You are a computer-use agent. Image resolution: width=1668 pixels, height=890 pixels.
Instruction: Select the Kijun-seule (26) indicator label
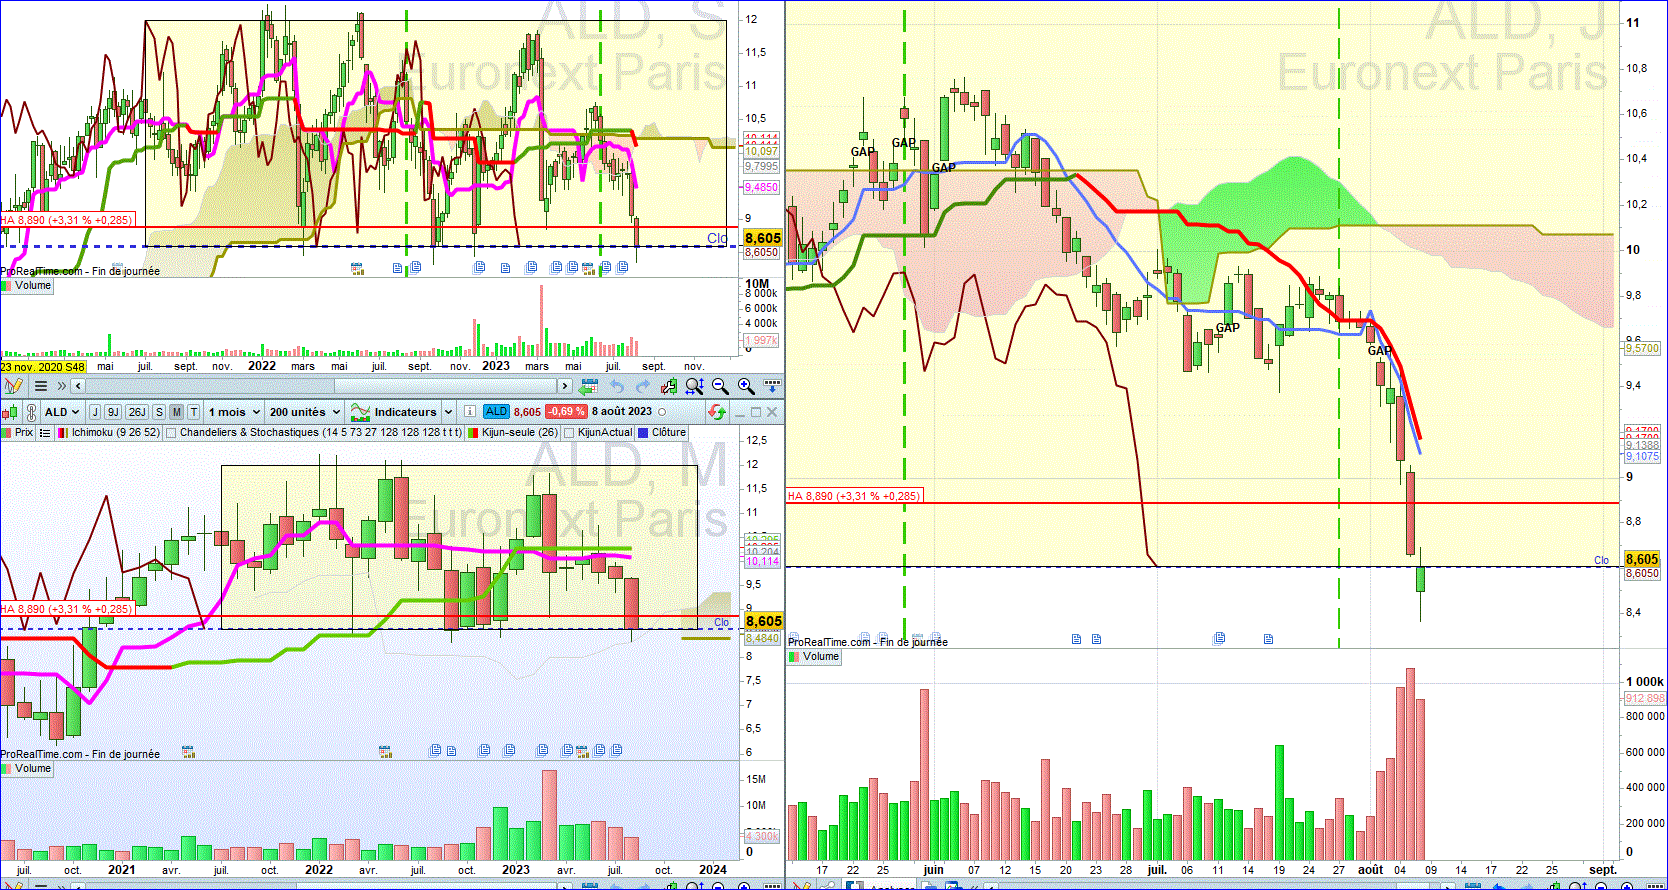point(520,433)
